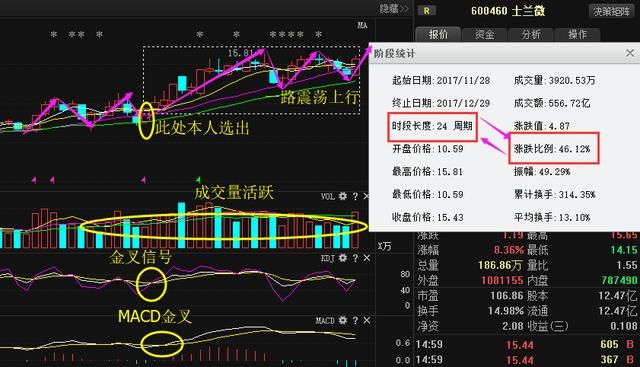
Task: Click 成交量 3920.53万 value
Action: point(554,80)
